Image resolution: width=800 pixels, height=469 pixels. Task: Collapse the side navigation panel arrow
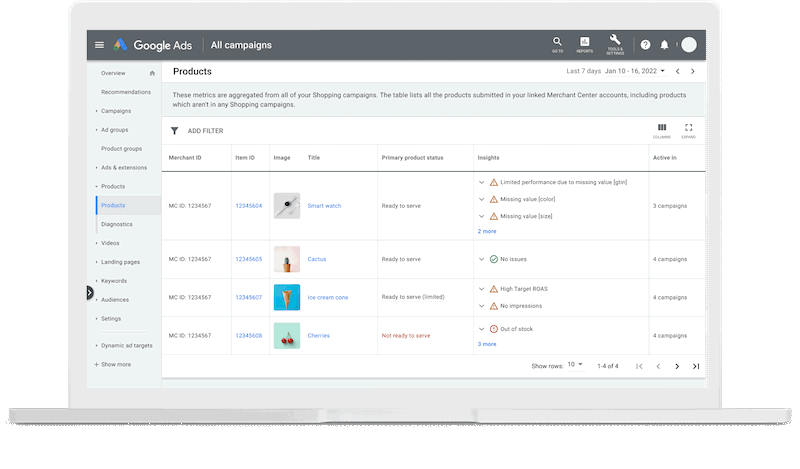point(90,293)
